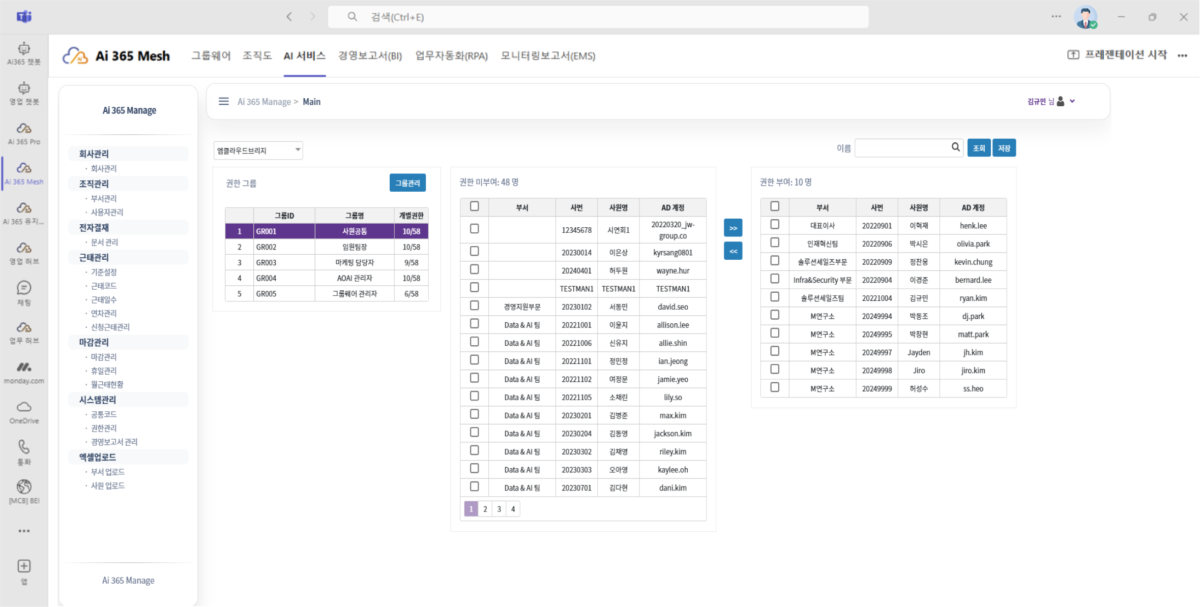Open 사원 업로드 under 엑셀업로드

[x=108, y=485]
